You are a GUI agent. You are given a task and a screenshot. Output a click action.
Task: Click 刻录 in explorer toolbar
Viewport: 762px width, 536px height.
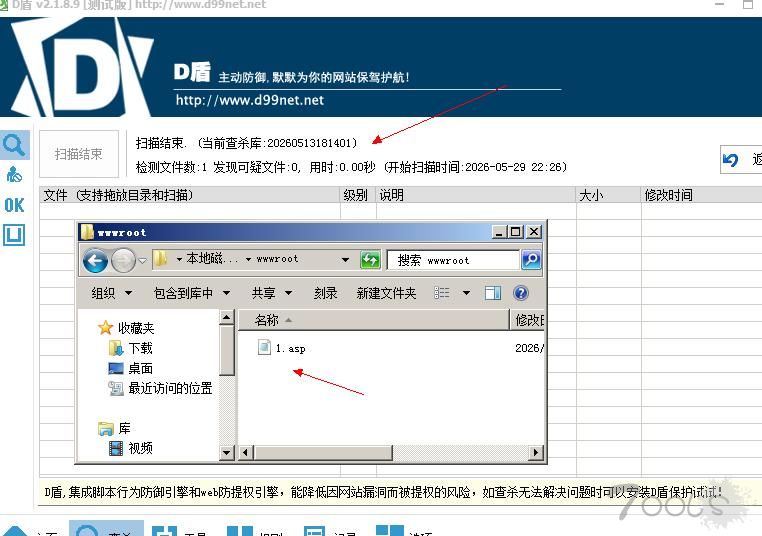(x=325, y=293)
